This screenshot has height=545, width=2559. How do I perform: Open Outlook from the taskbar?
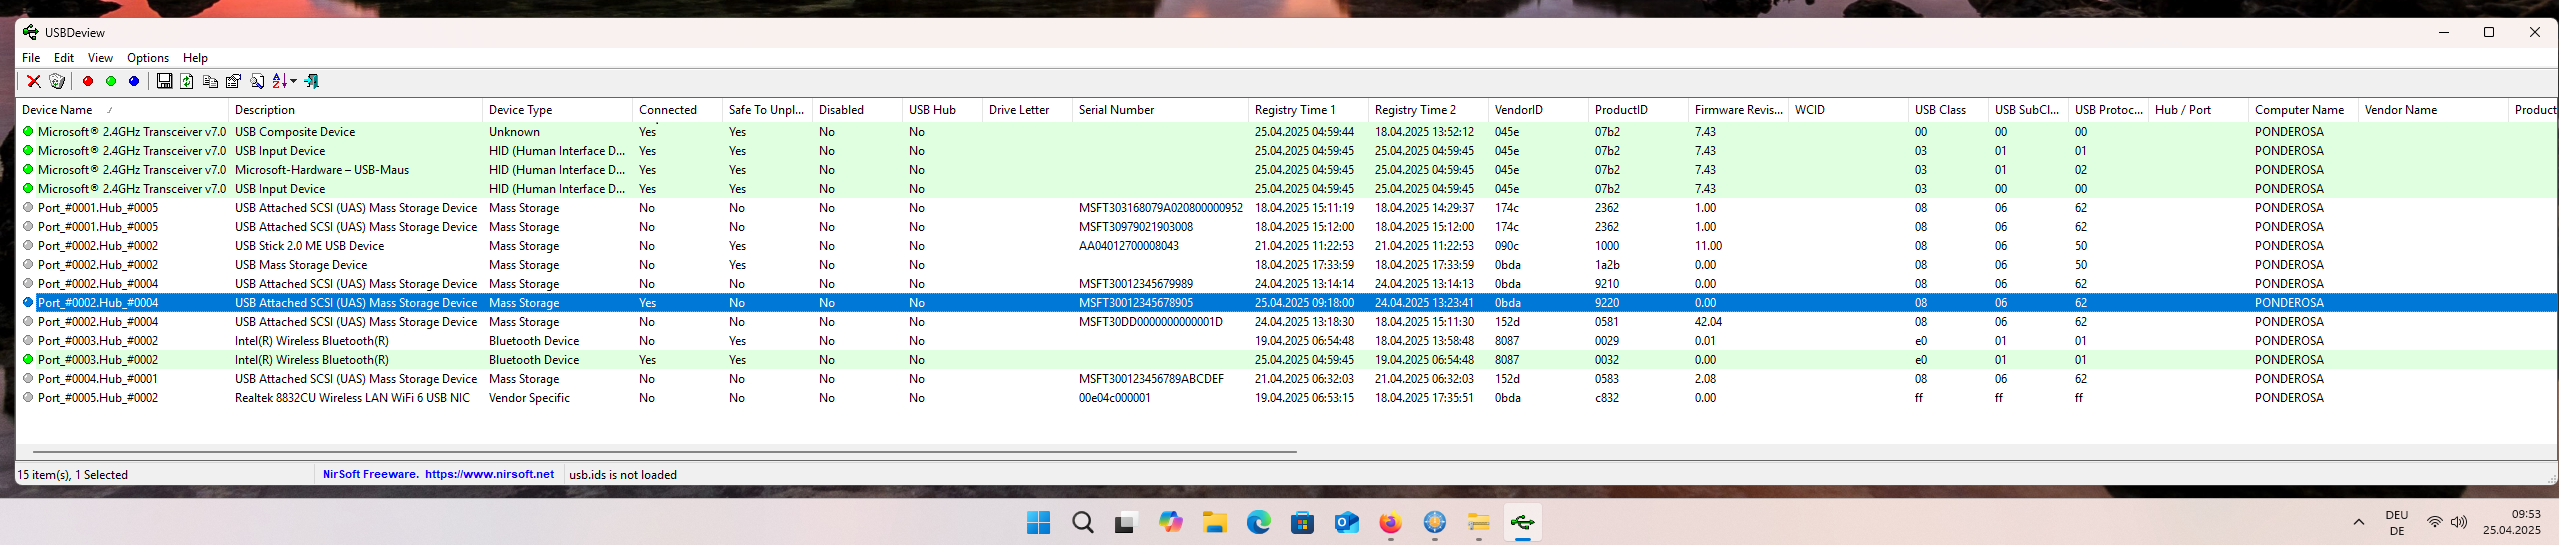1347,523
